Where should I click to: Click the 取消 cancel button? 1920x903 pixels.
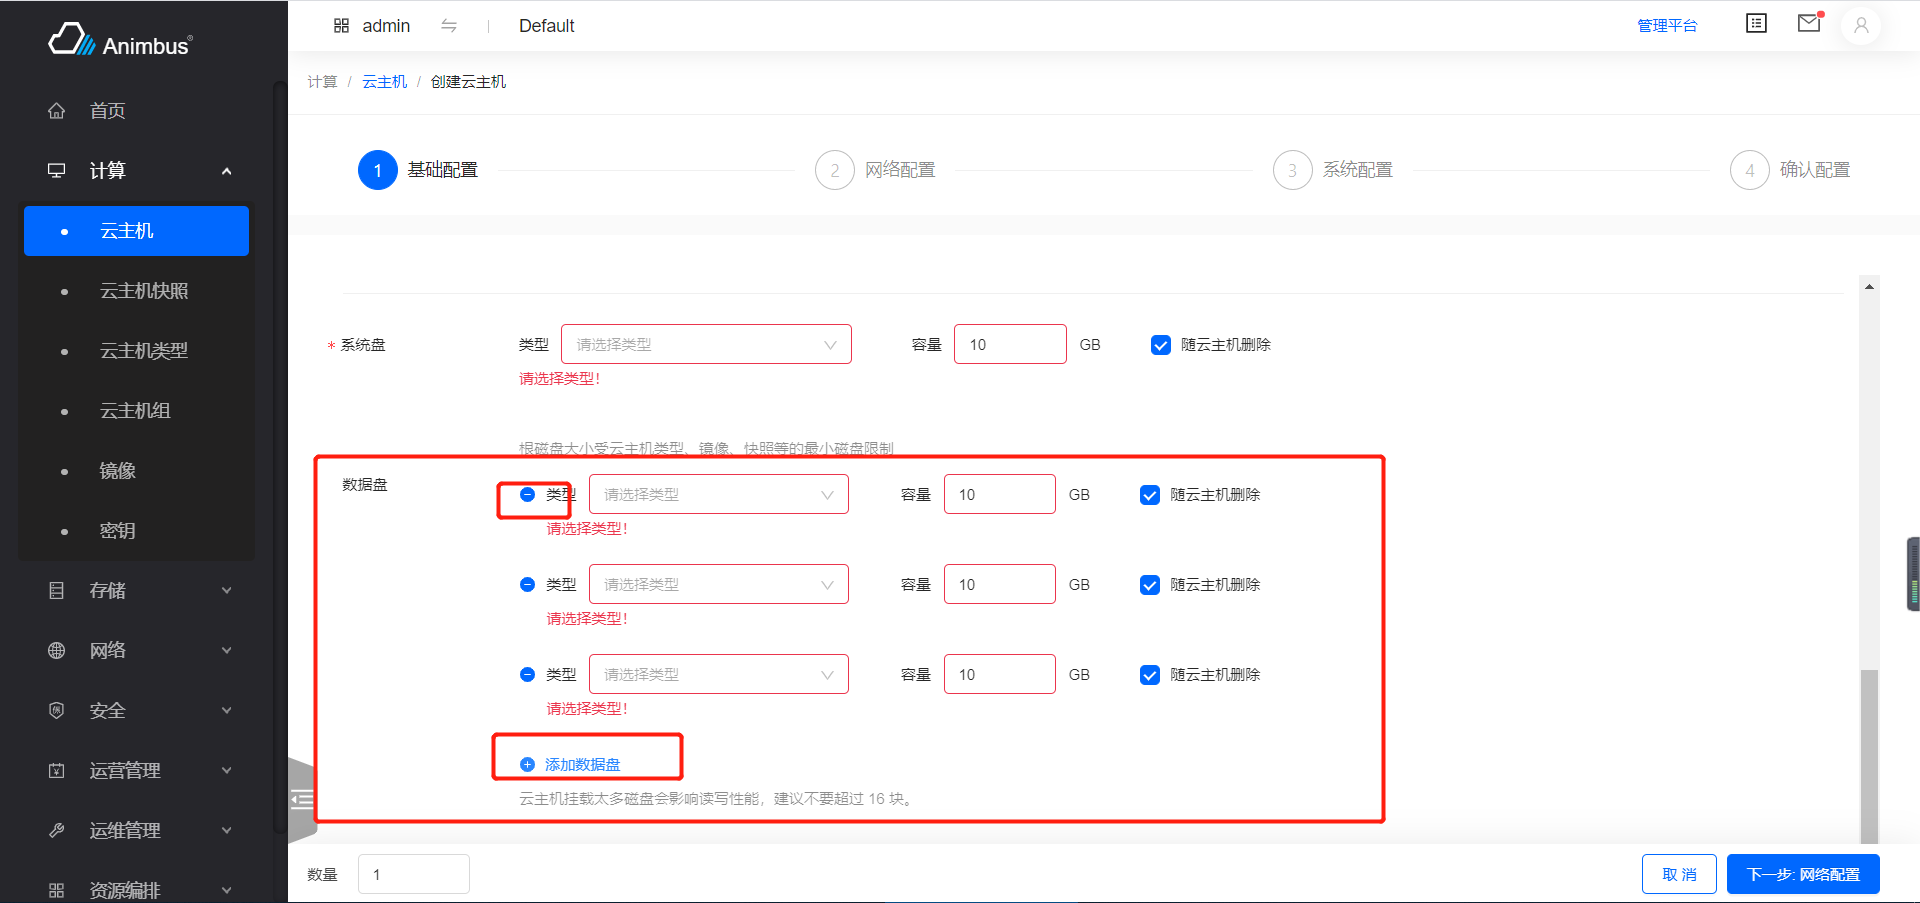[1679, 873]
